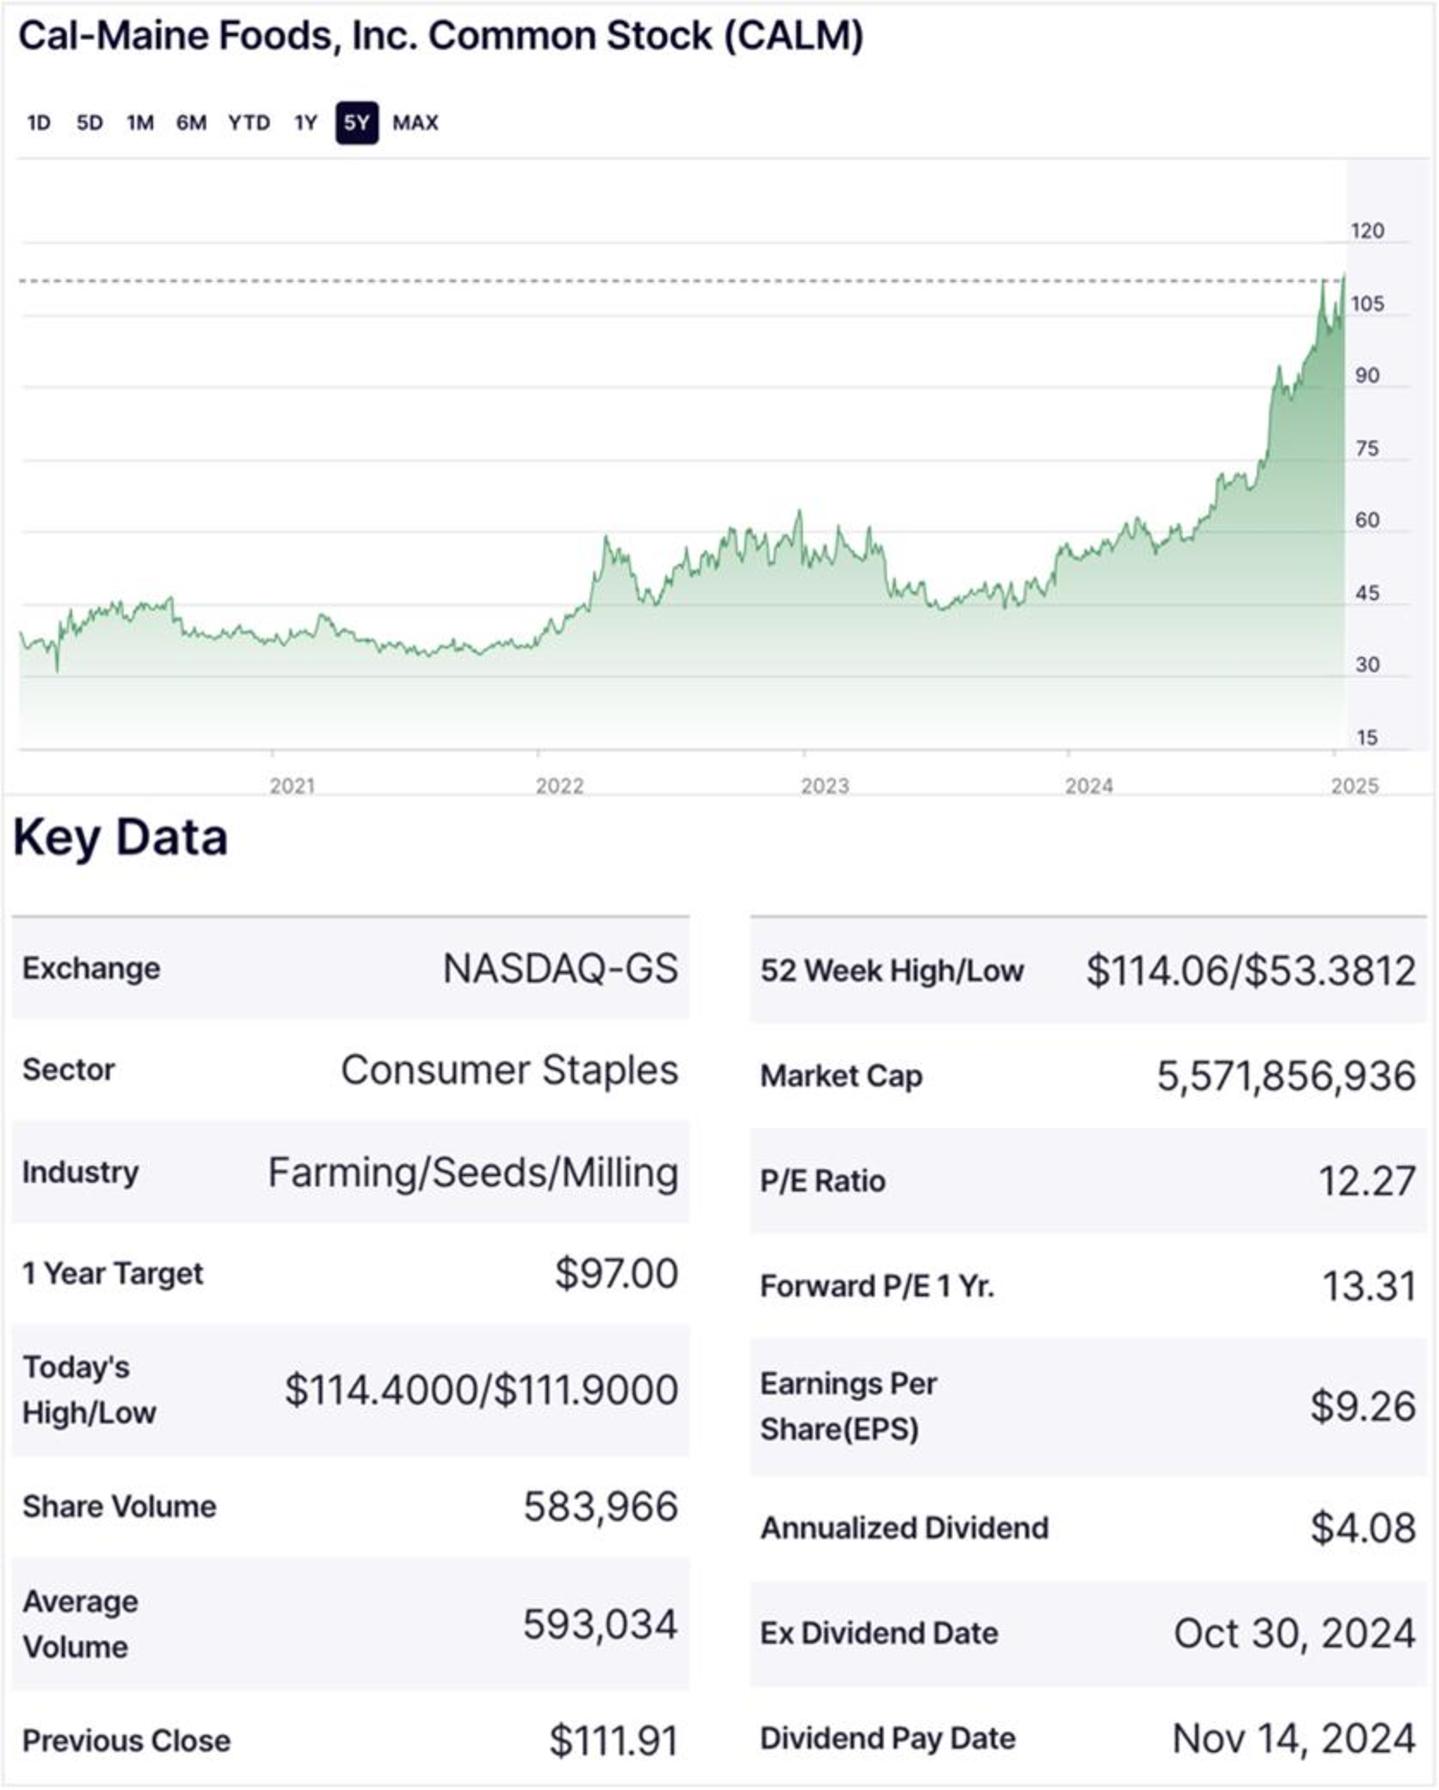Image resolution: width=1439 pixels, height=1790 pixels.
Task: Click the $97.00 one year target
Action: tap(616, 1273)
